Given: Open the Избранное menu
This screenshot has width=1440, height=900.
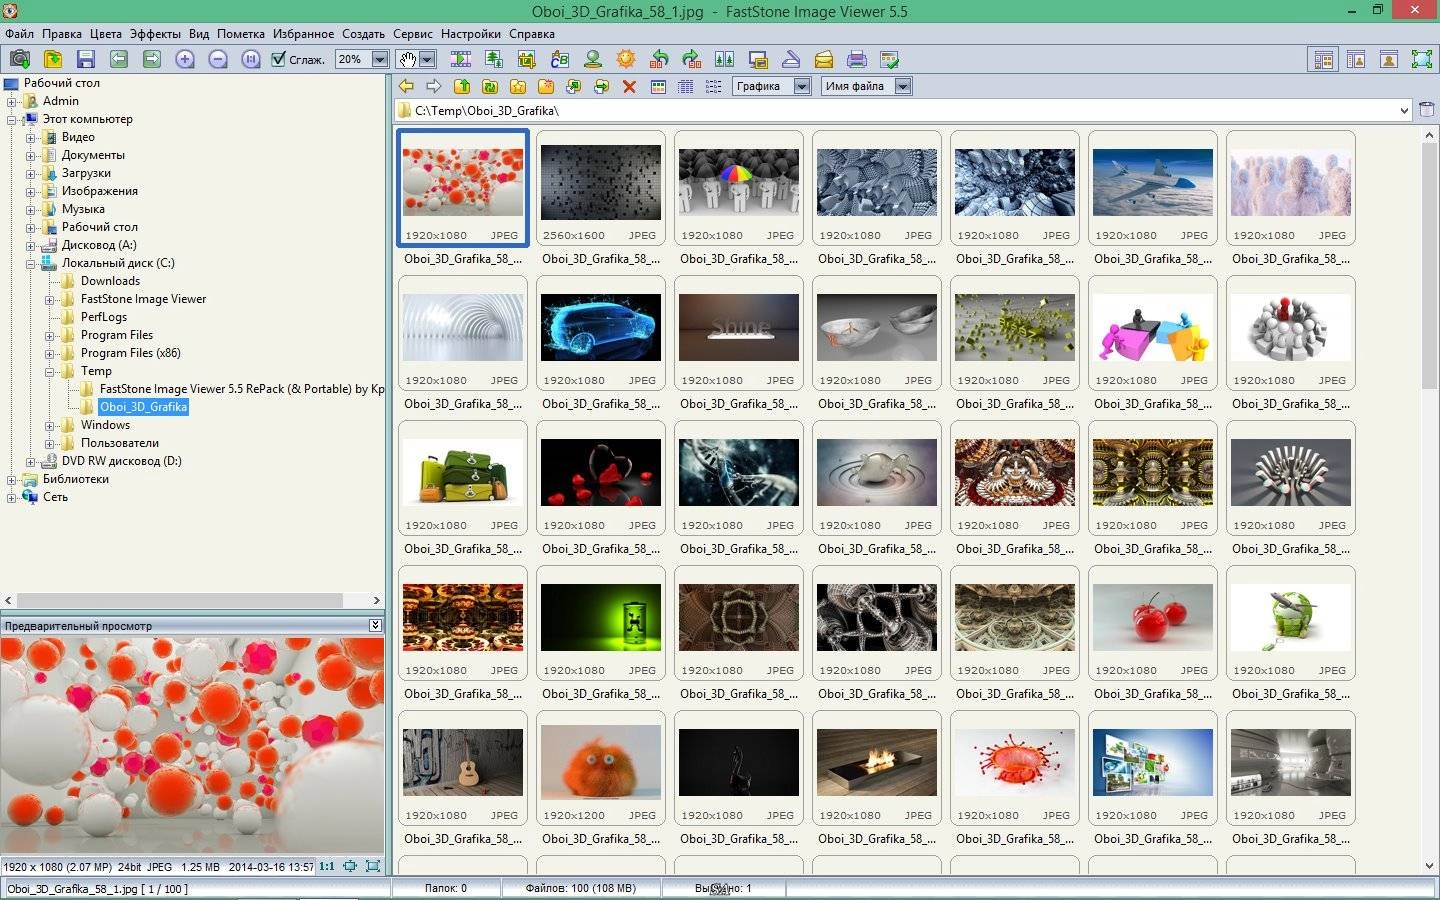Looking at the screenshot, I should [303, 33].
